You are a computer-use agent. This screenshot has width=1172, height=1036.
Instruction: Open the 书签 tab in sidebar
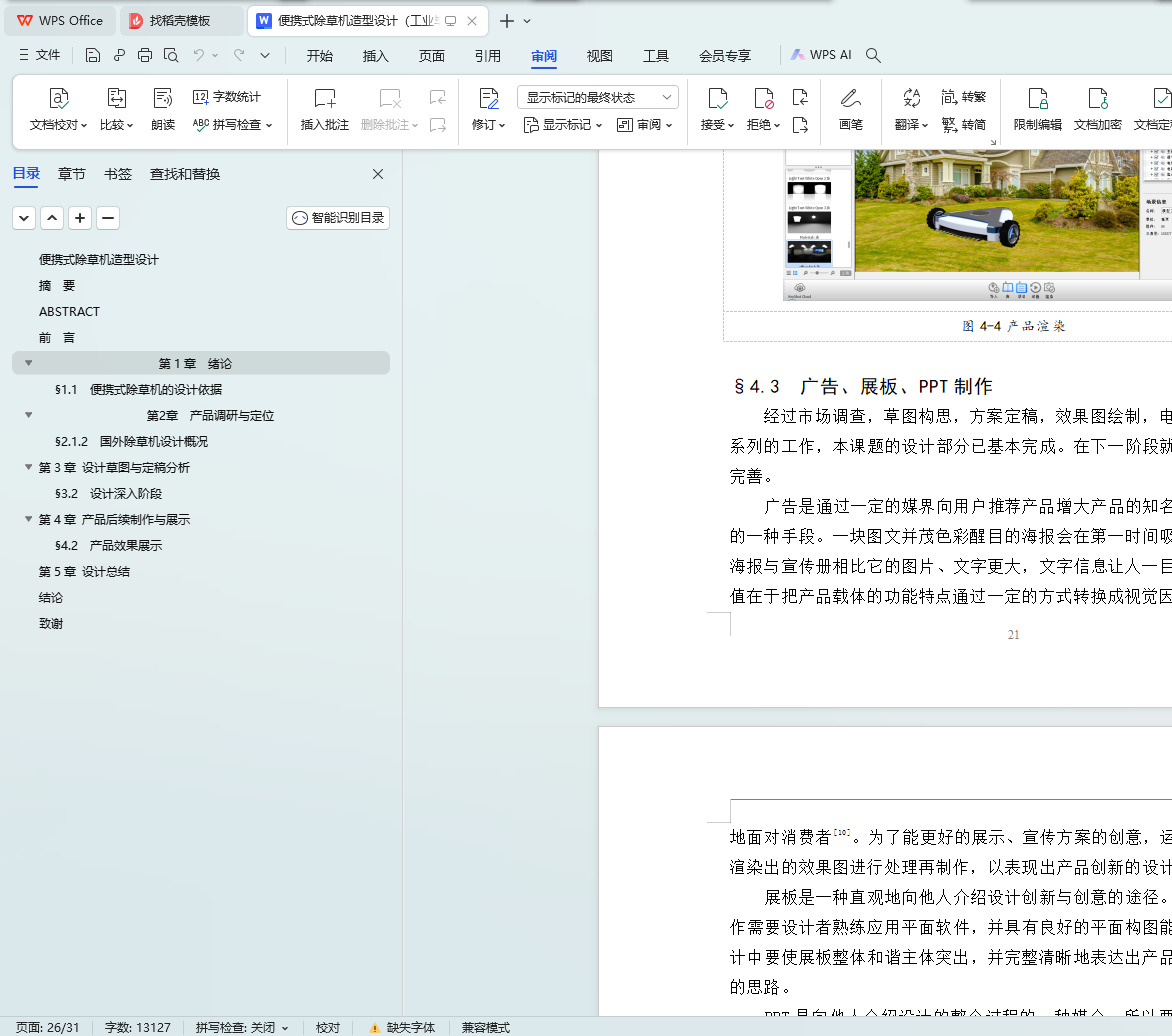tap(118, 174)
